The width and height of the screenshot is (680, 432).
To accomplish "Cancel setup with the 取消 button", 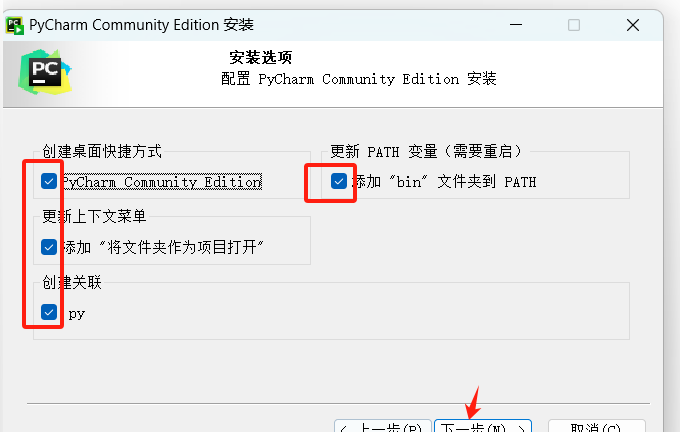I will [596, 426].
